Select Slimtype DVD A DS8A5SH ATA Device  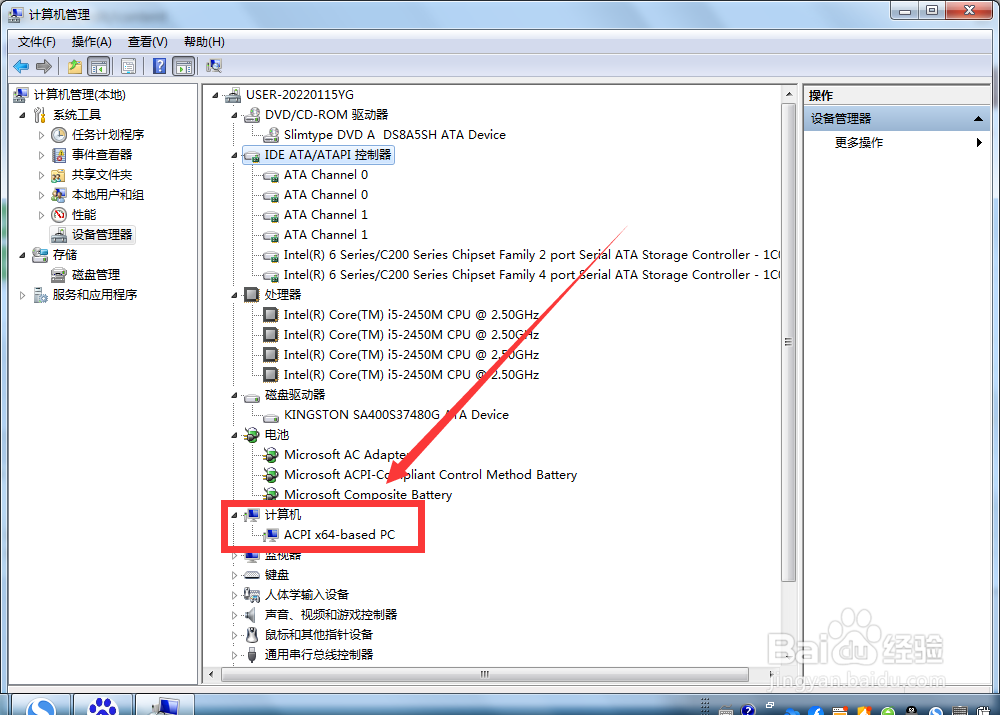click(395, 135)
